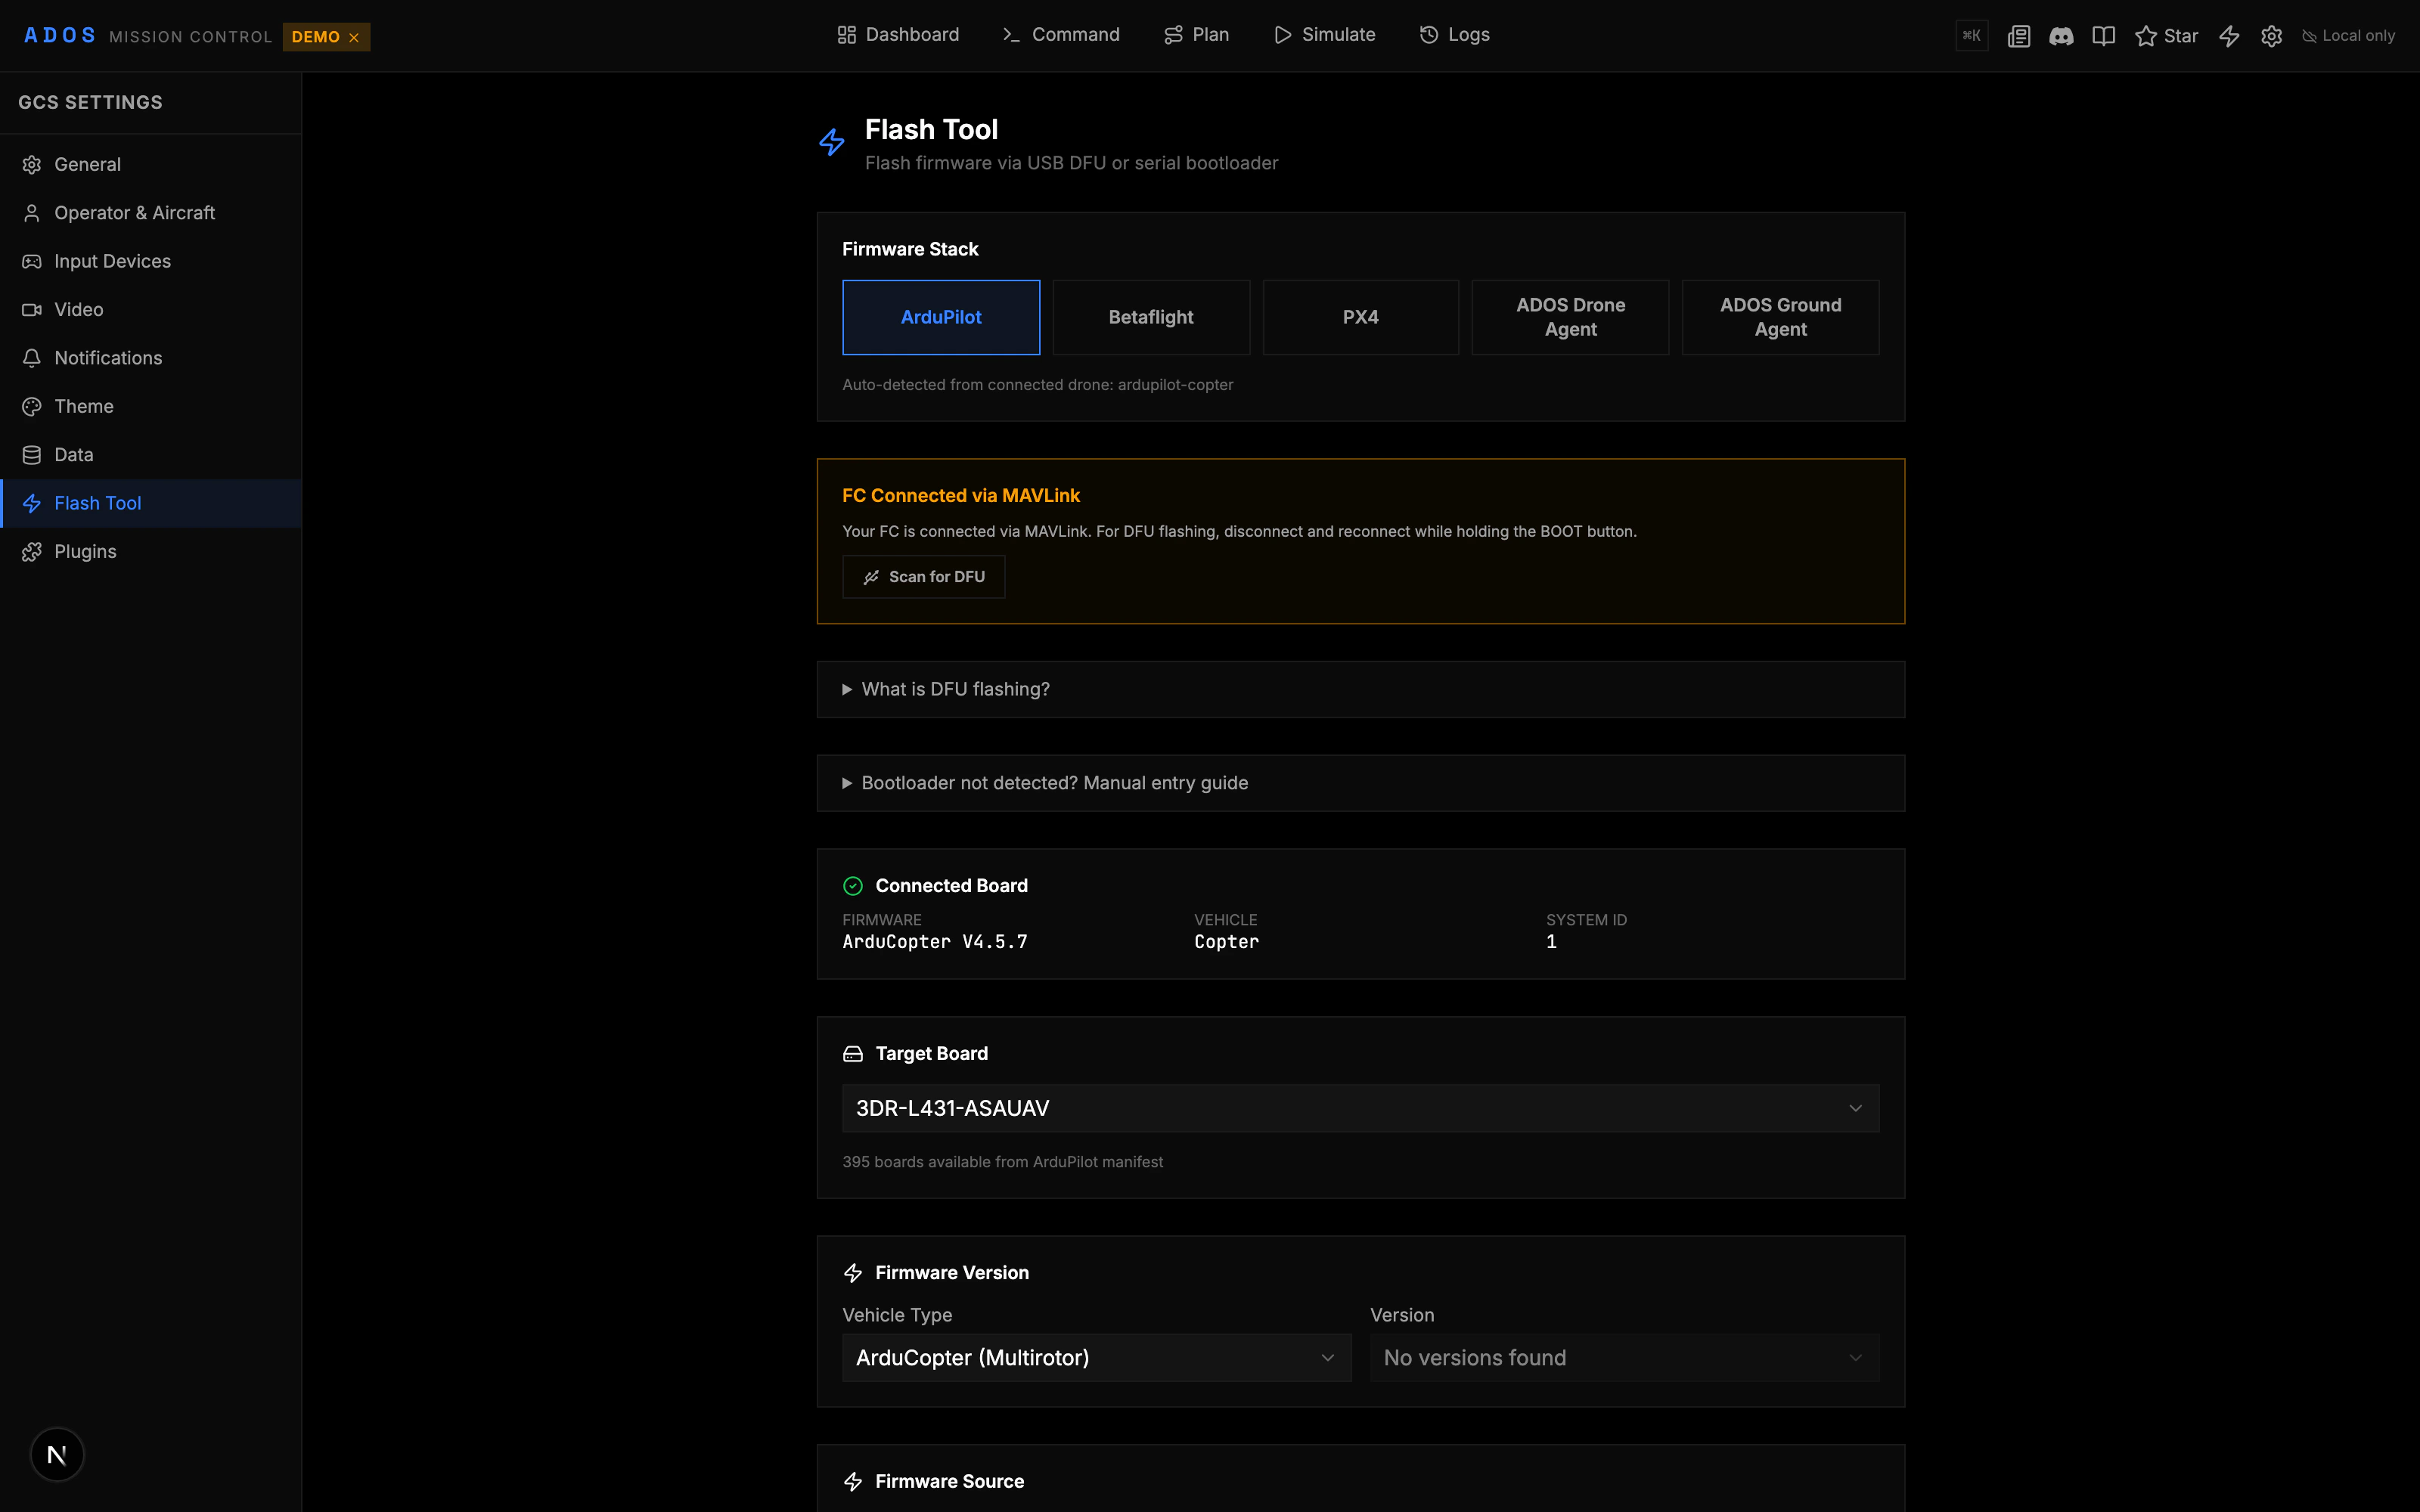Select Input Devices in the sidebar
2420x1512 pixels.
coord(151,261)
